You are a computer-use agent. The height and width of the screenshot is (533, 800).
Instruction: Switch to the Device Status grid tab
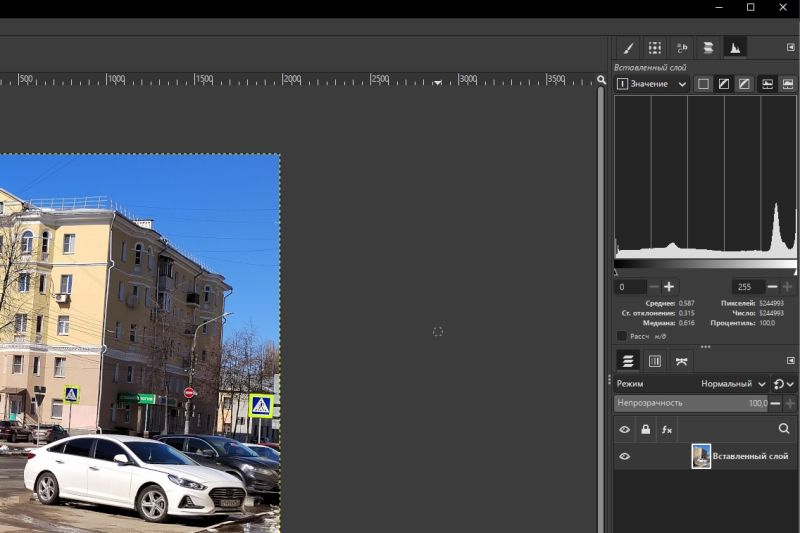654,48
